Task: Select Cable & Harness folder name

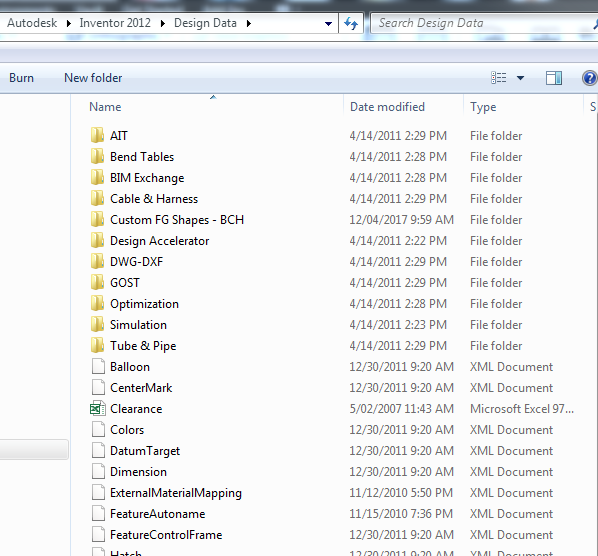Action: (154, 199)
